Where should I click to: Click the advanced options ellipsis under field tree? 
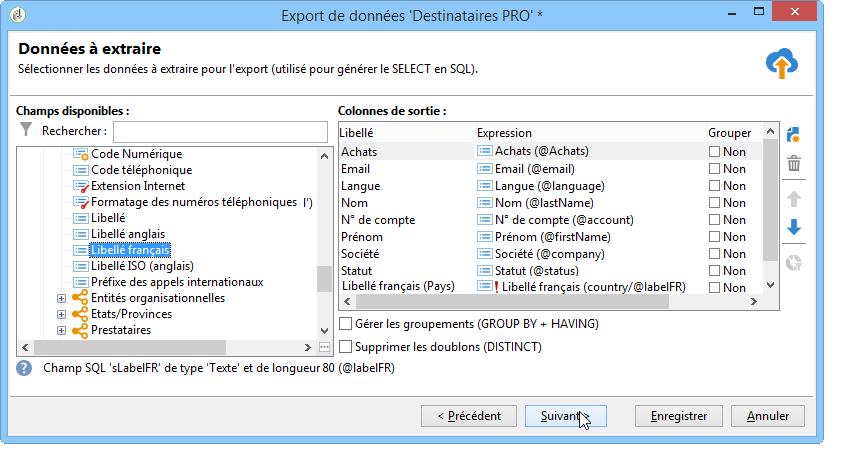[324, 347]
